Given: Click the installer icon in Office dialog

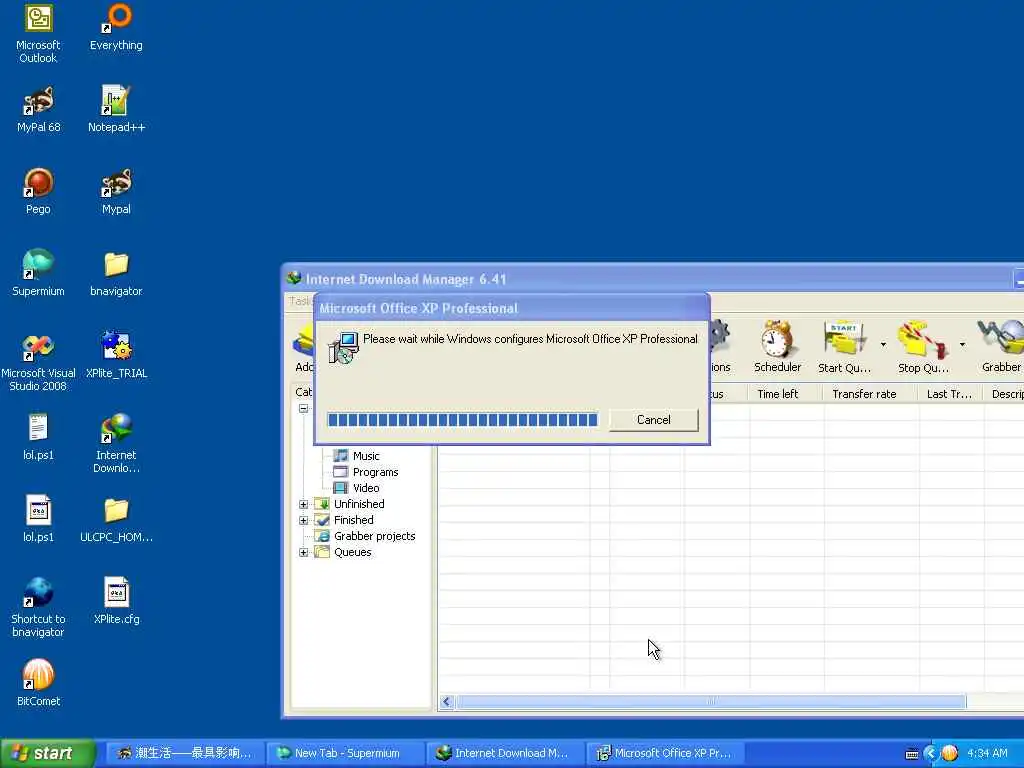Looking at the screenshot, I should click(344, 347).
